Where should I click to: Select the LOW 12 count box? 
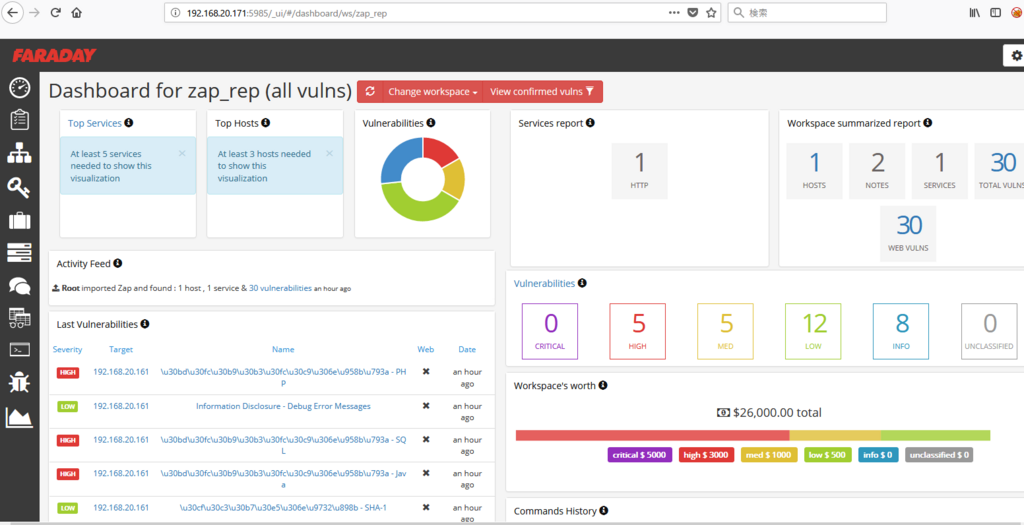pyautogui.click(x=814, y=331)
